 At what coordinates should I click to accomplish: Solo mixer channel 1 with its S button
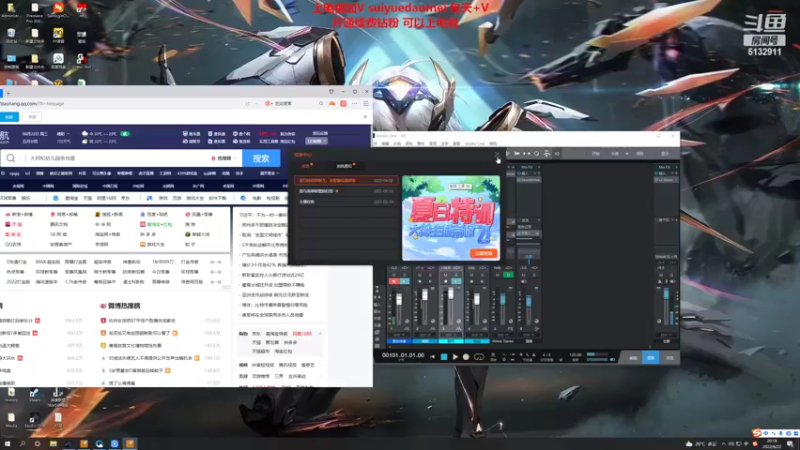pyautogui.click(x=405, y=275)
